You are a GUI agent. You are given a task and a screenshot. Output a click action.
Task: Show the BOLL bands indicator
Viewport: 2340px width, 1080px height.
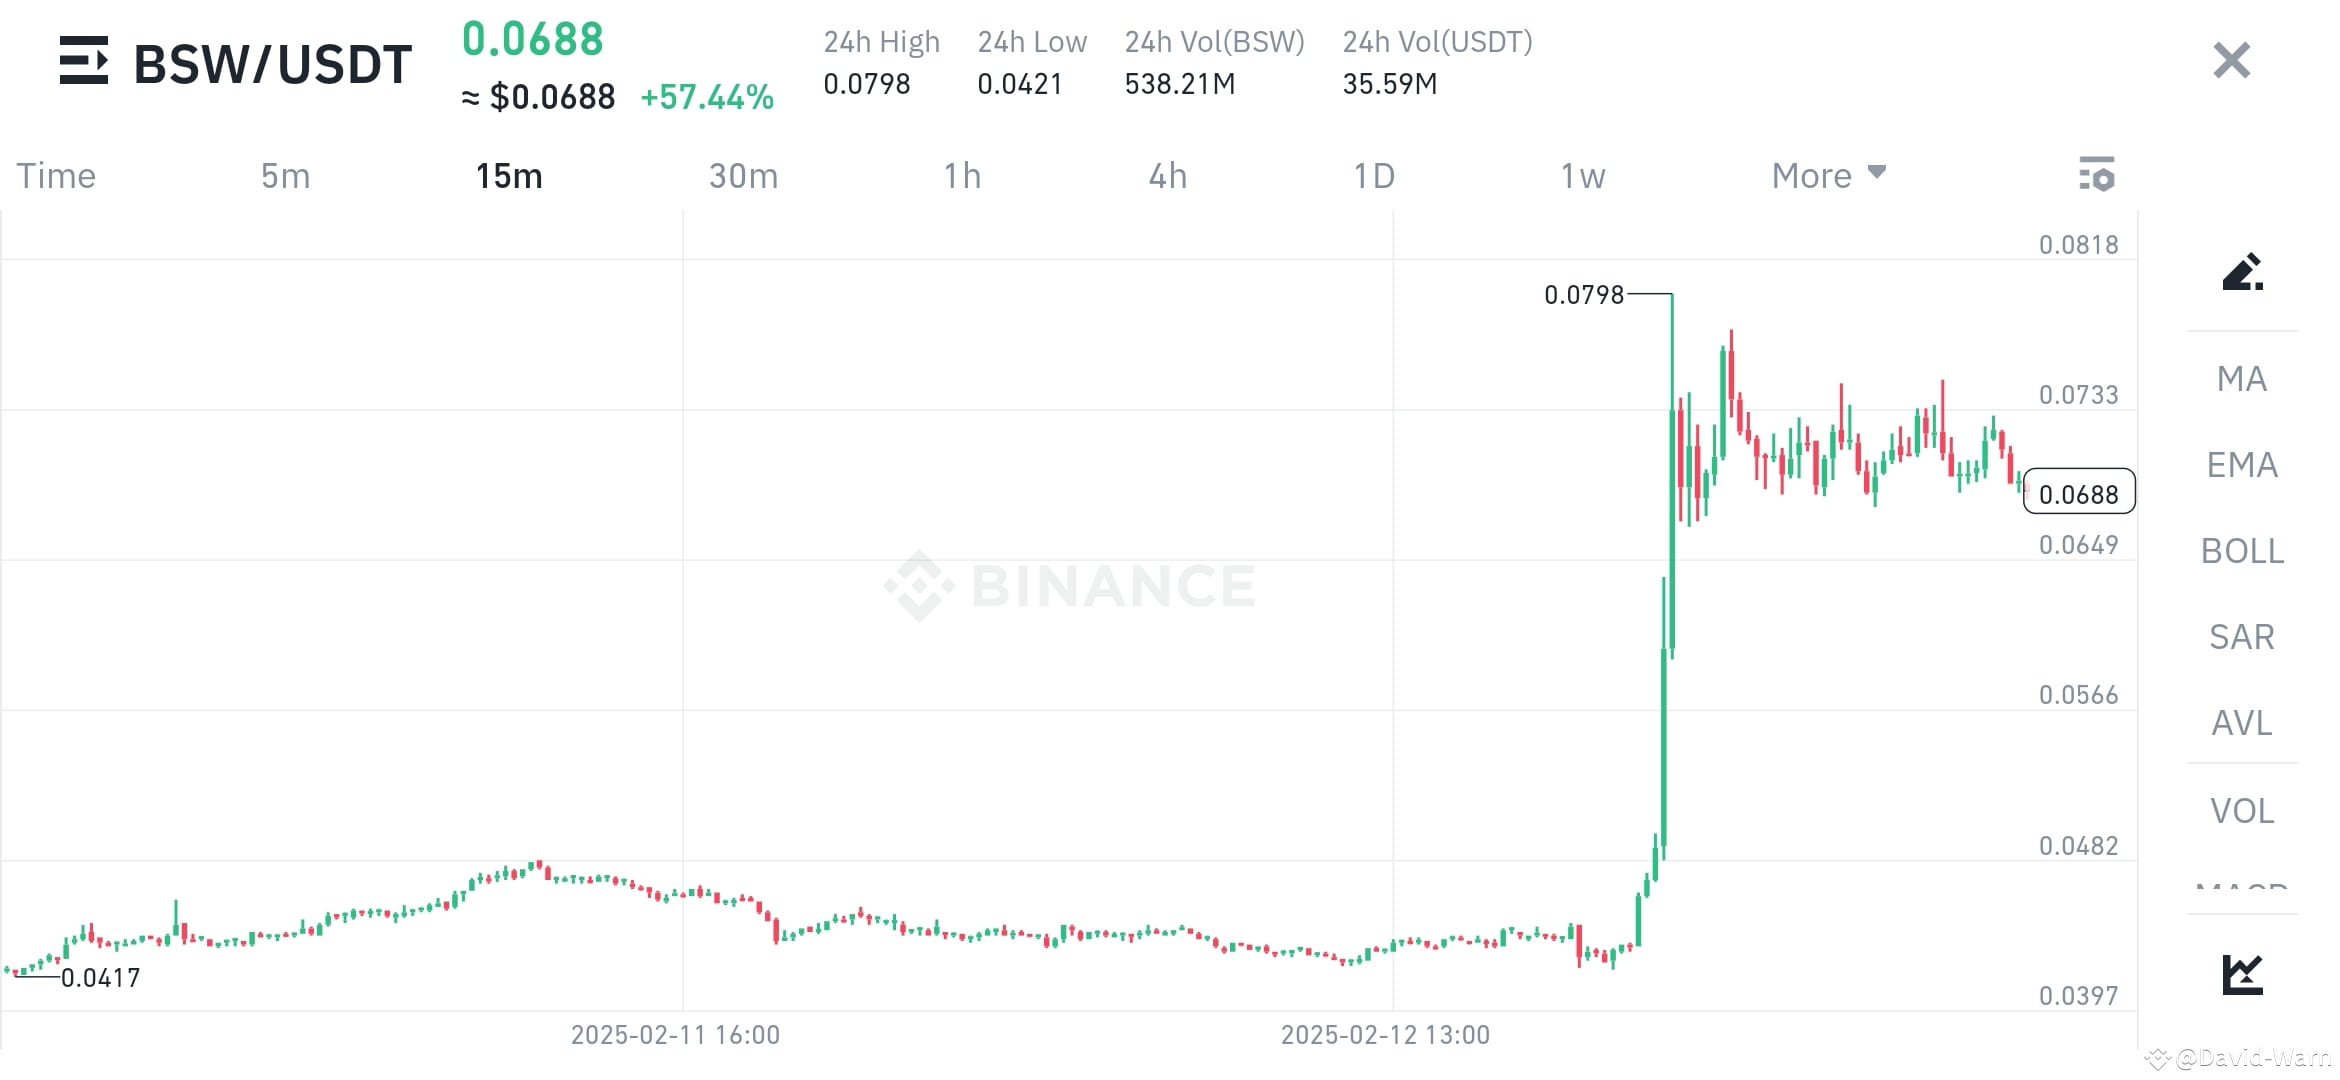pyautogui.click(x=2242, y=551)
